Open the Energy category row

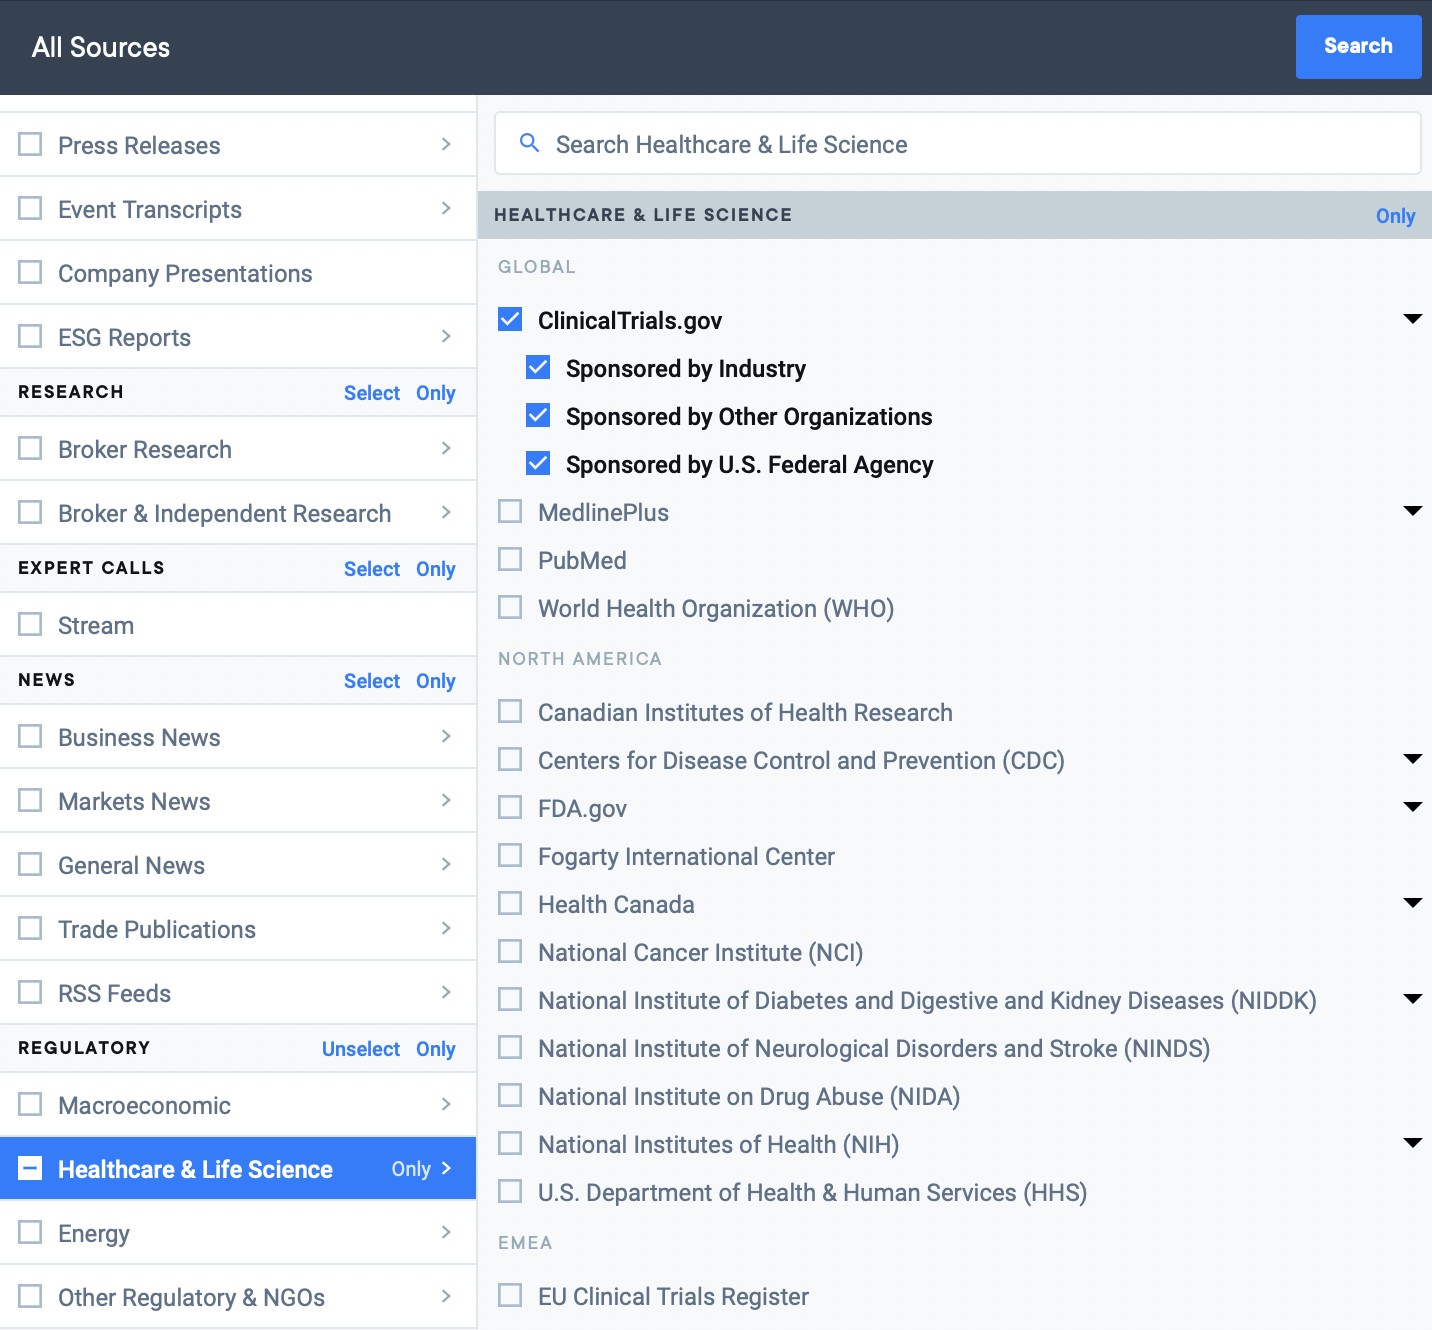(238, 1232)
